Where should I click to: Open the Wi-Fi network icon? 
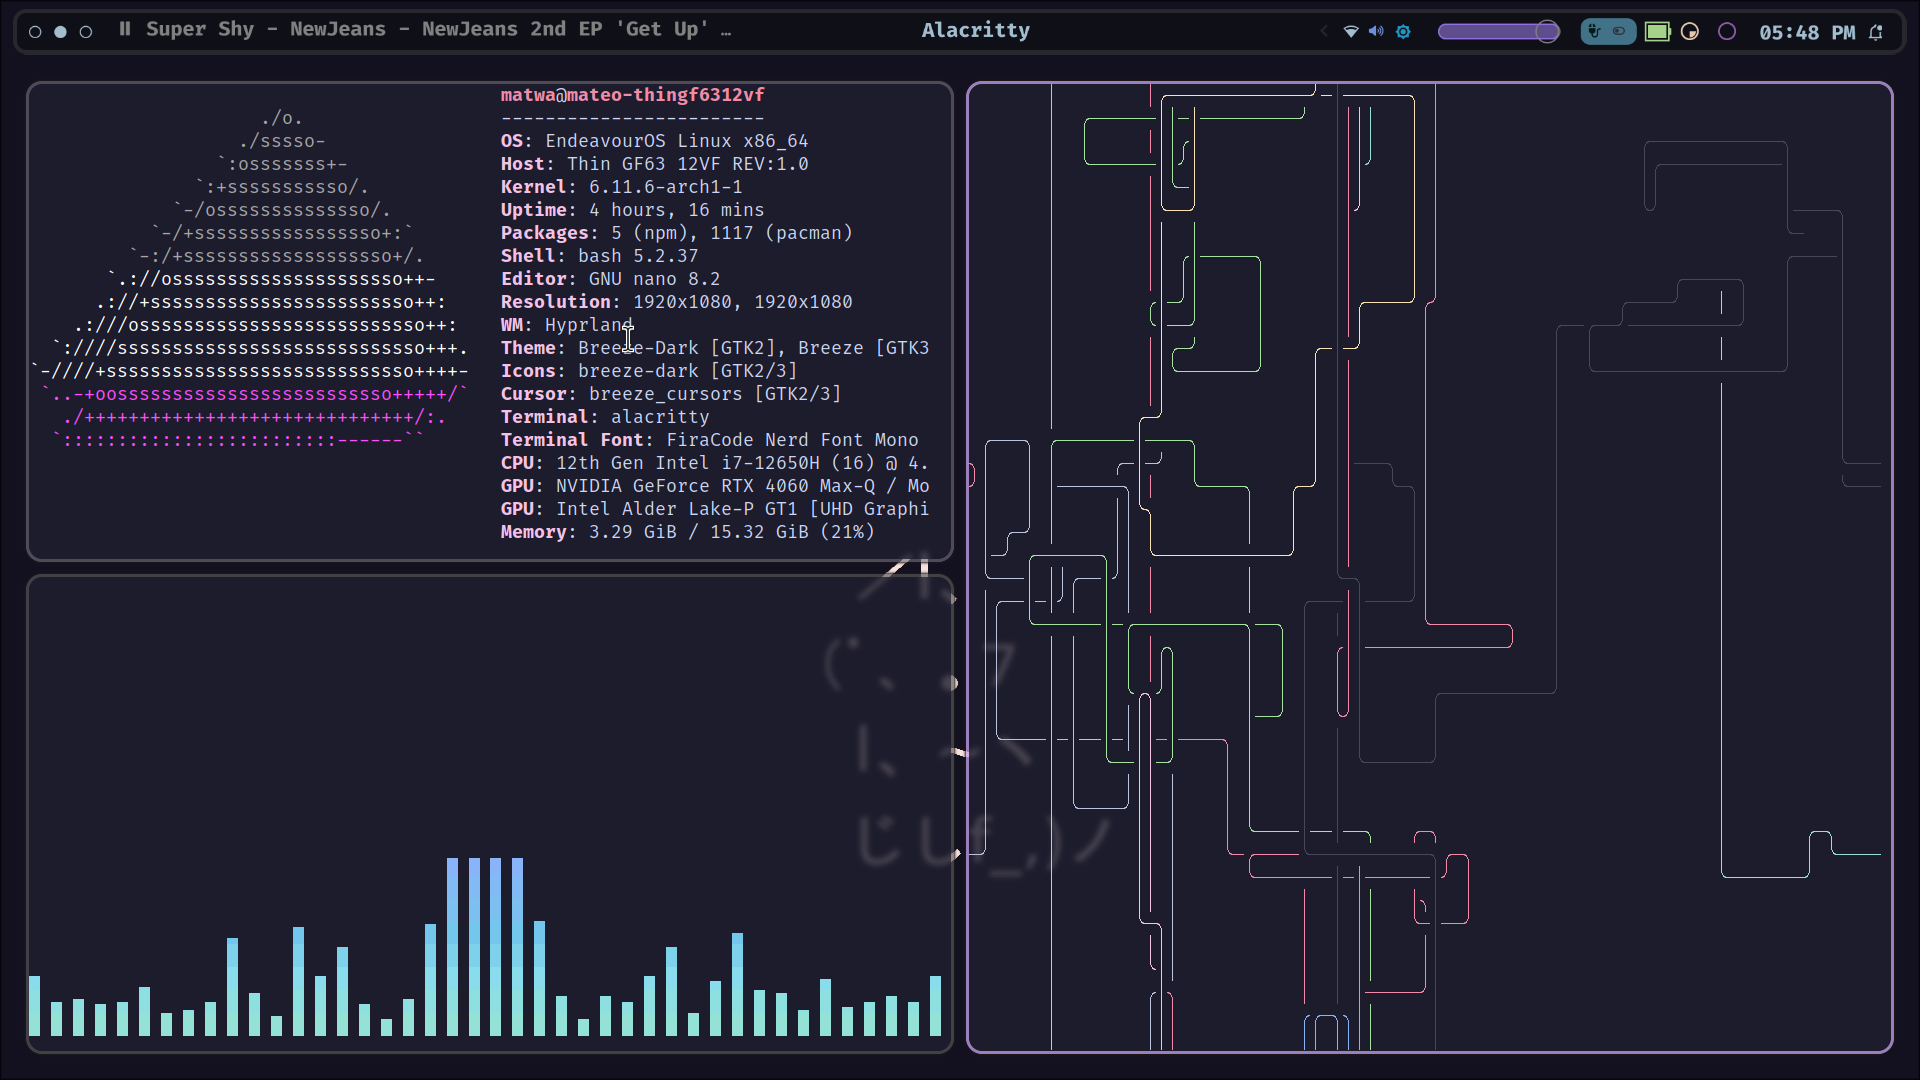coord(1351,32)
